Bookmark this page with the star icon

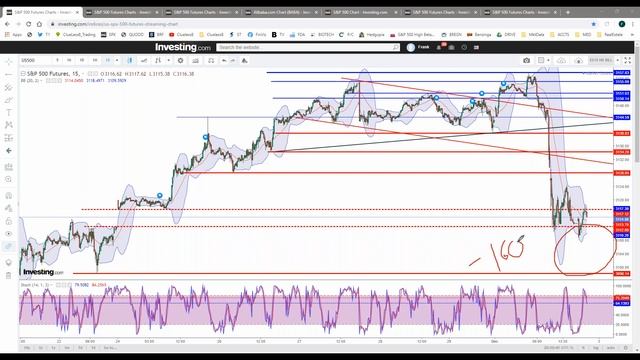pyautogui.click(x=594, y=24)
